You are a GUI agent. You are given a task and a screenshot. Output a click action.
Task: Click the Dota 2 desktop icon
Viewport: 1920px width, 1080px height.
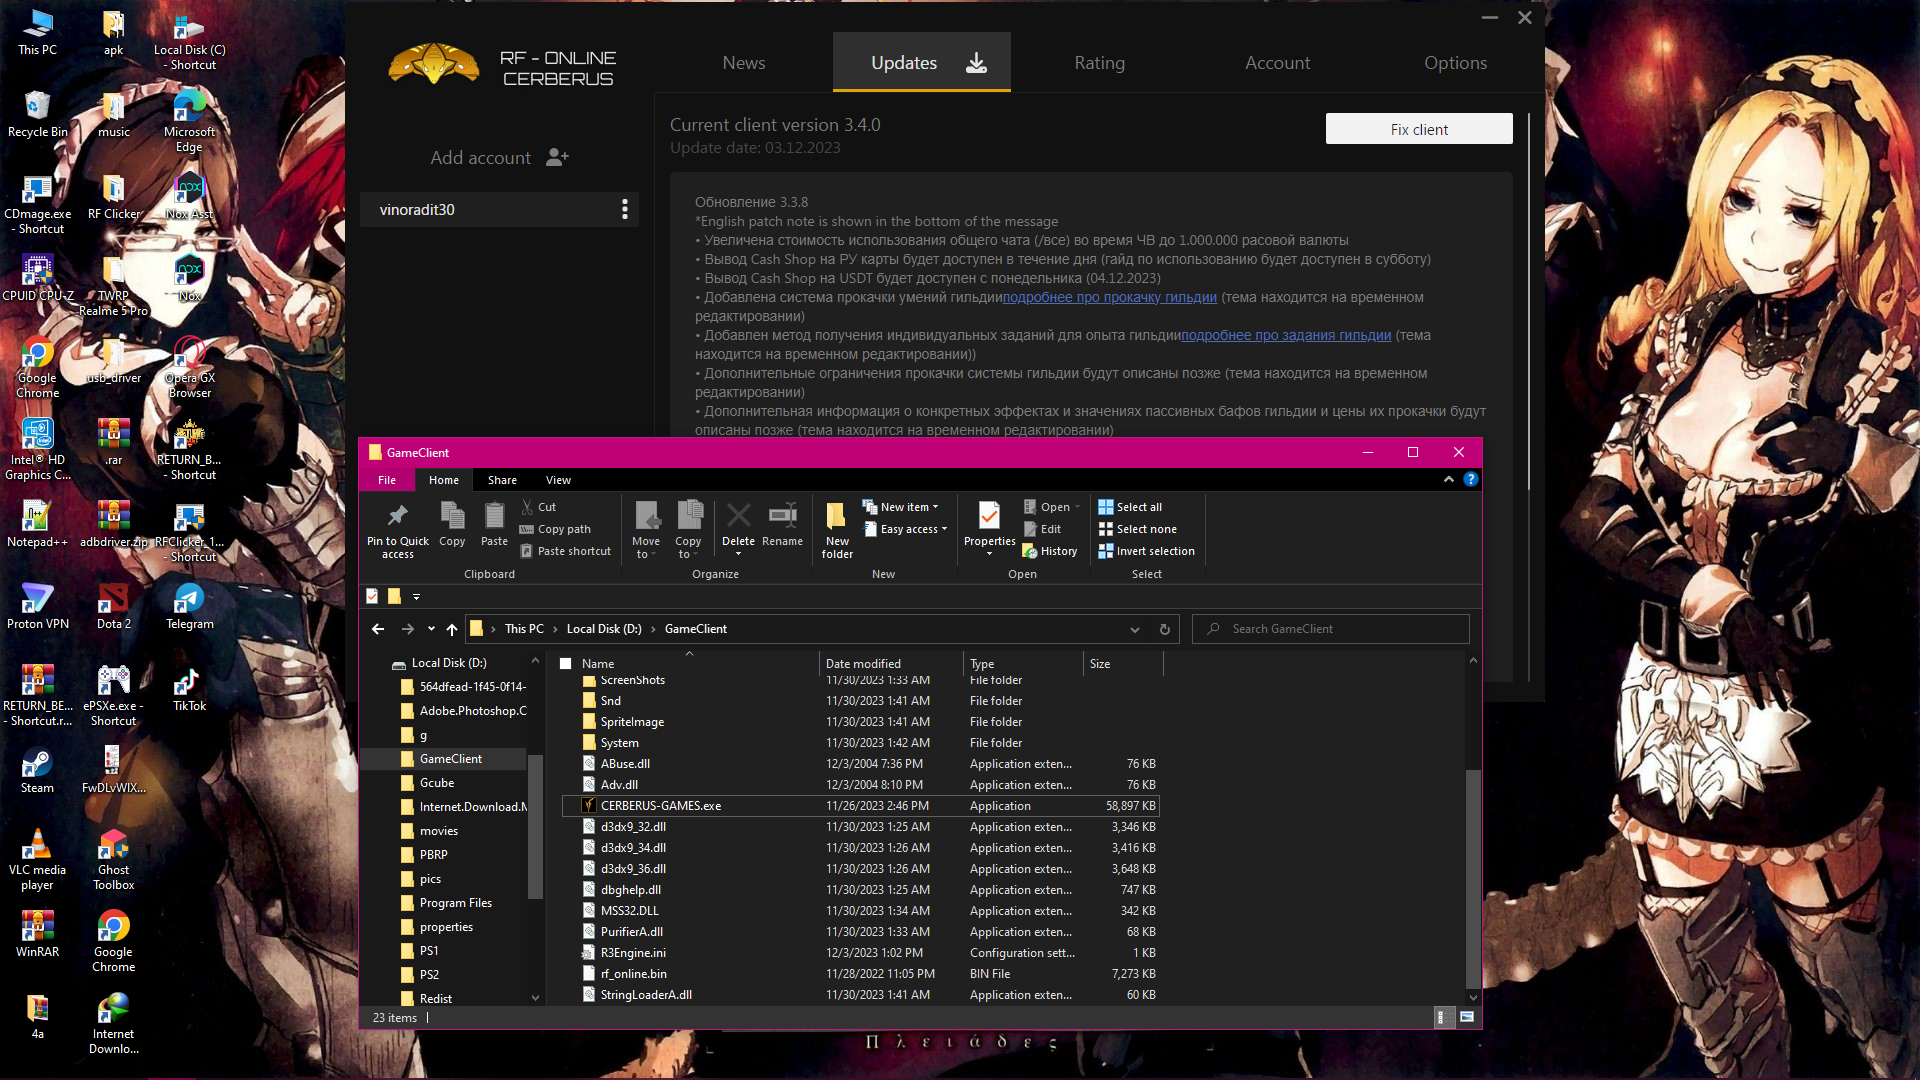(x=113, y=607)
